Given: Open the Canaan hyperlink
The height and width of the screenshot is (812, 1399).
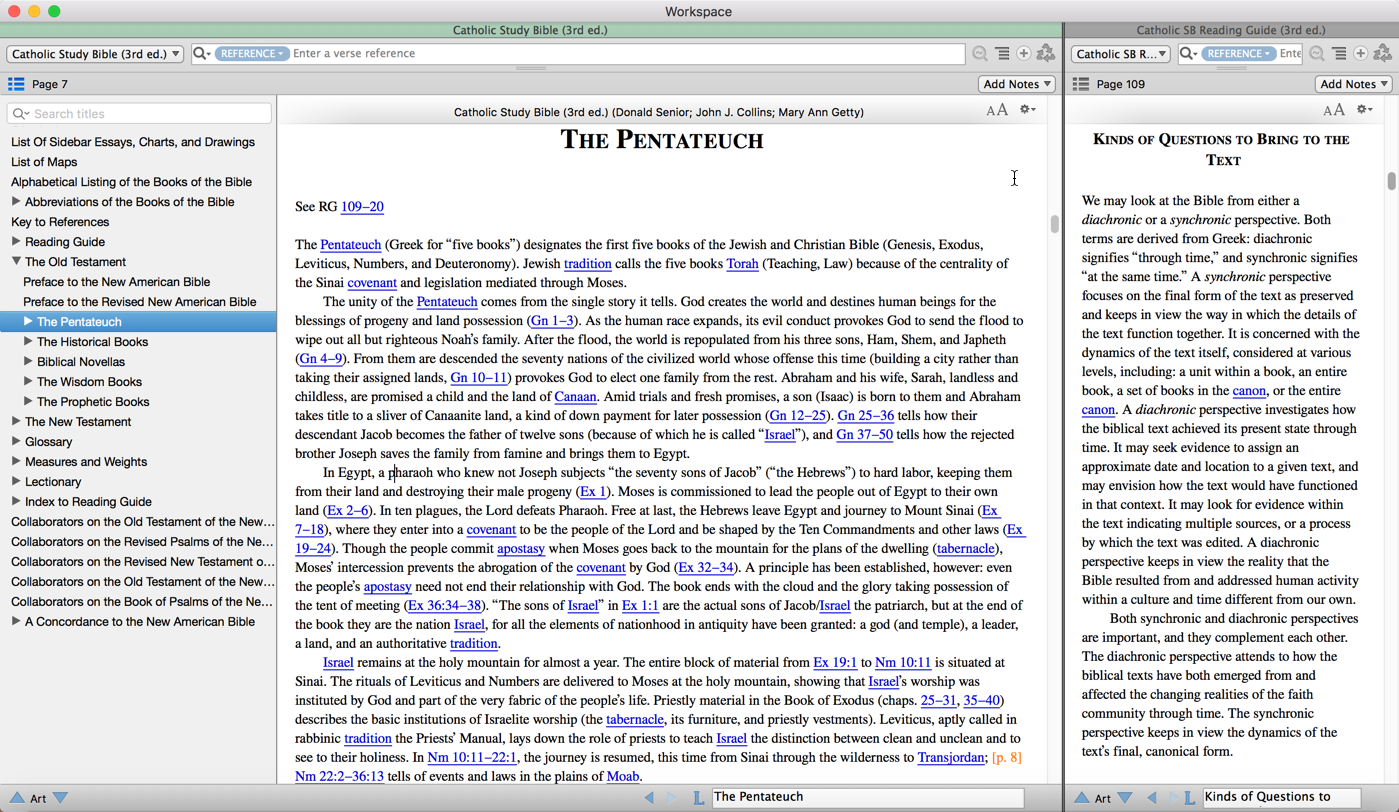Looking at the screenshot, I should (x=575, y=397).
